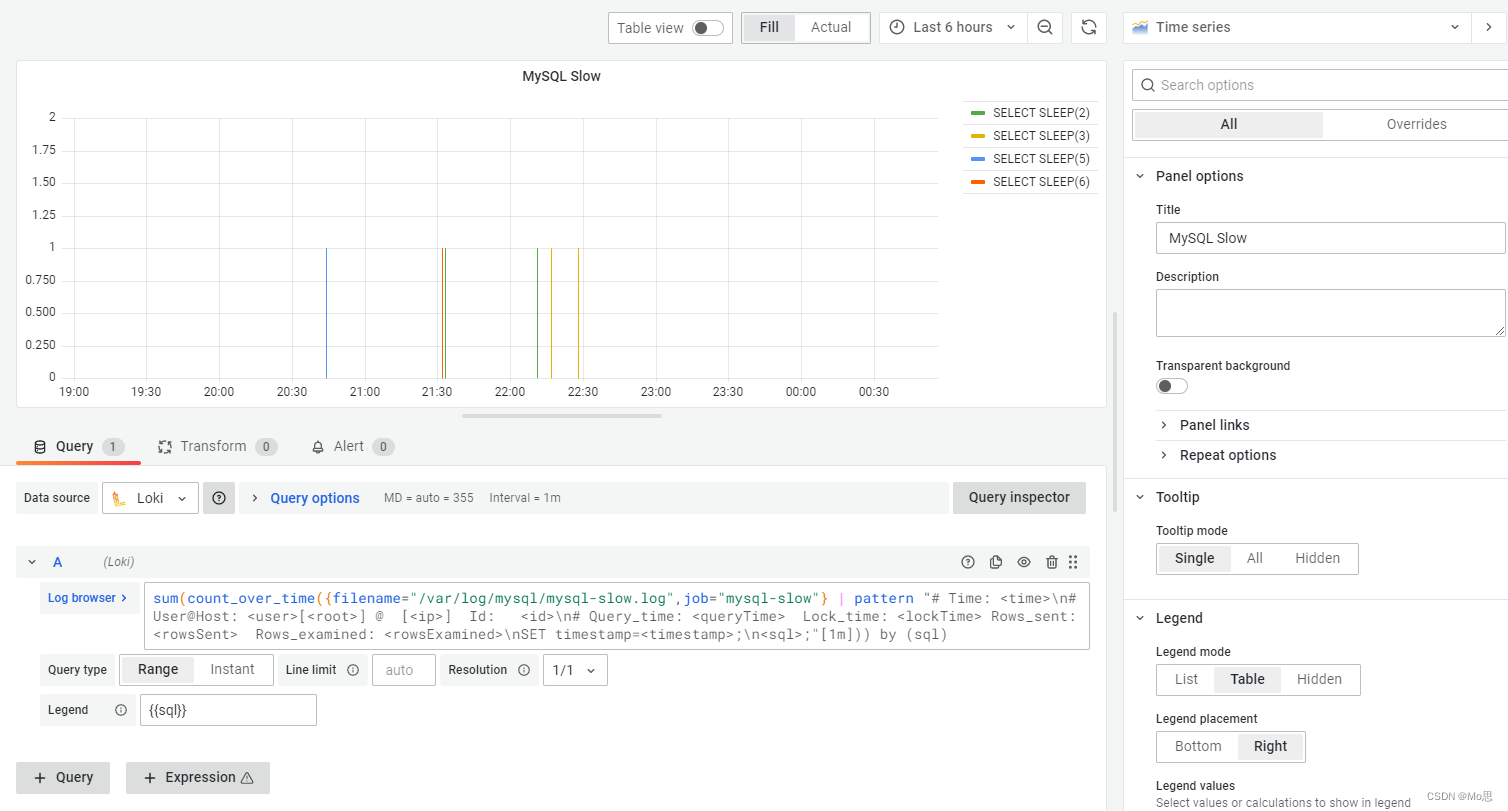Image resolution: width=1508 pixels, height=811 pixels.
Task: Duplicate query A with copy icon
Action: (995, 562)
